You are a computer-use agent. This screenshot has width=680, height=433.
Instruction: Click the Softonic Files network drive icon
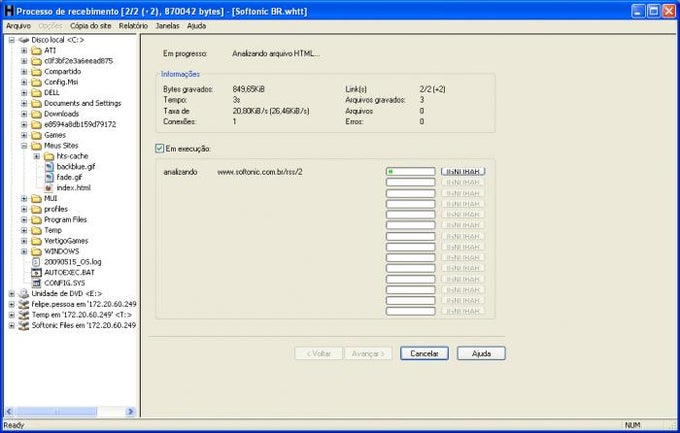click(24, 325)
